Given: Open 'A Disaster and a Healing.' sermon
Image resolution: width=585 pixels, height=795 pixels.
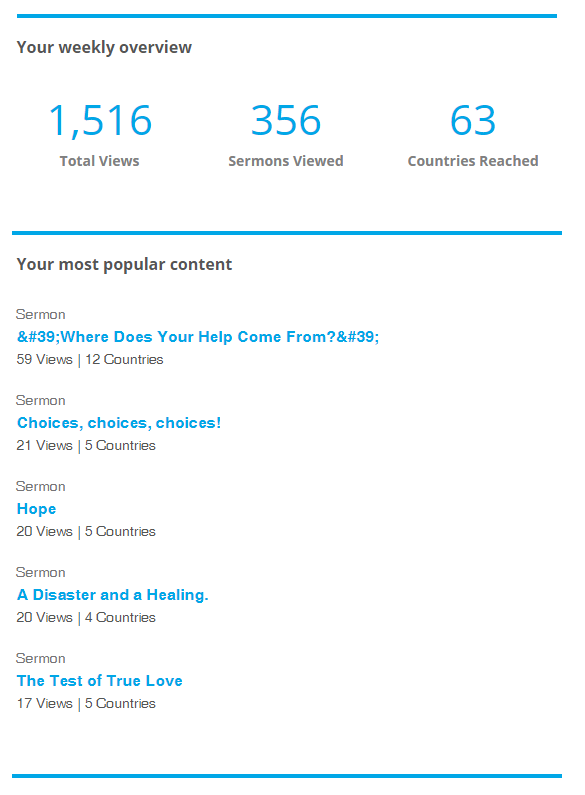Looking at the screenshot, I should (x=113, y=595).
